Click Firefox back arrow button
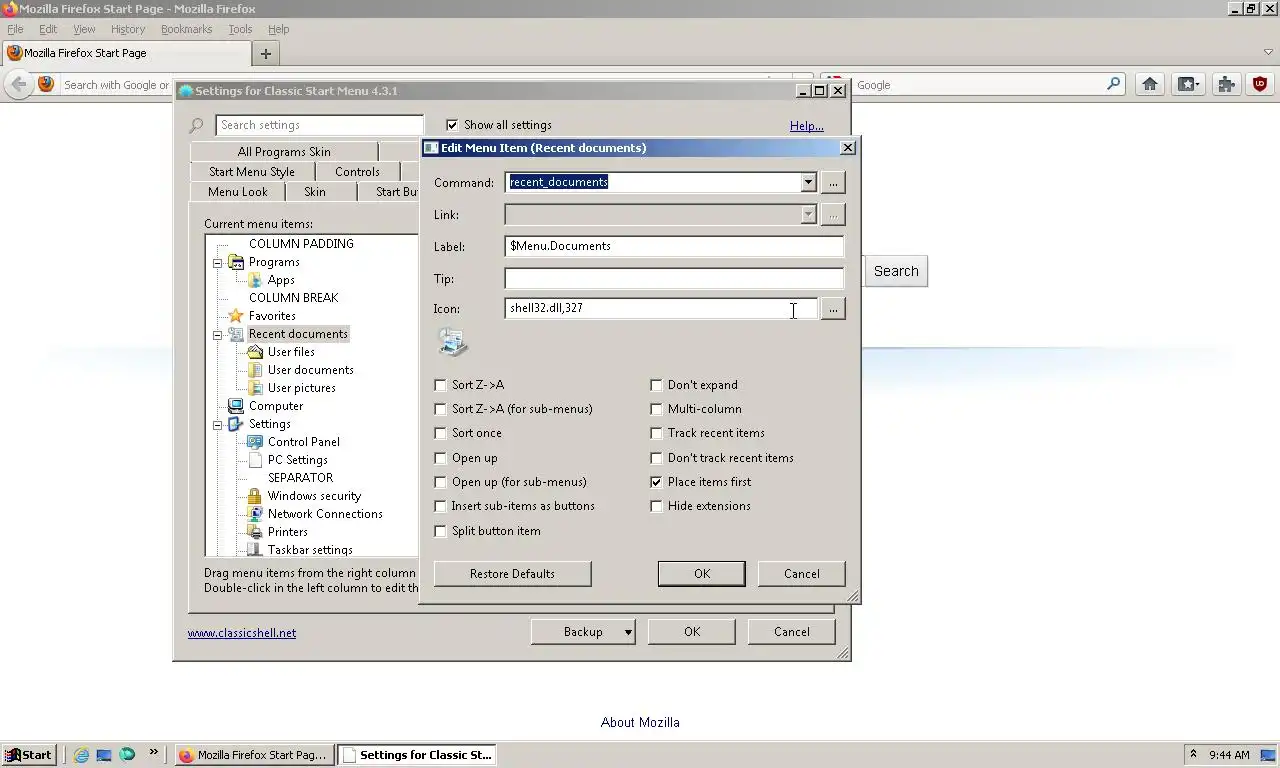The width and height of the screenshot is (1280, 768). (x=19, y=85)
